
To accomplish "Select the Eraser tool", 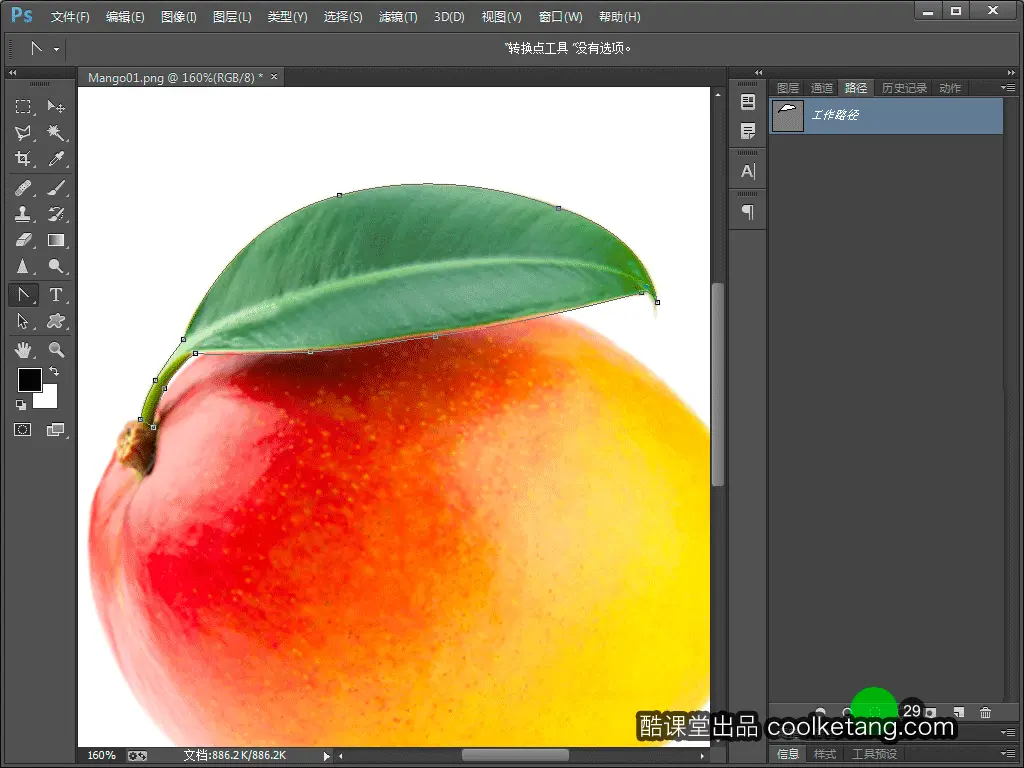I will pyautogui.click(x=23, y=240).
